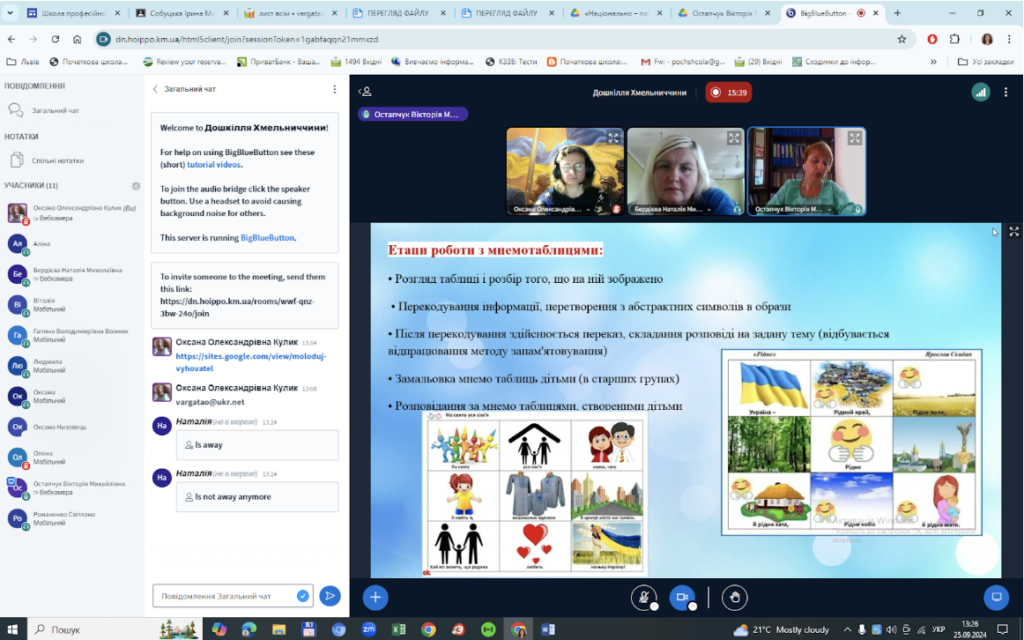Hide the Загальний чат panel with the back chevron
This screenshot has height=640, width=1024.
(155, 89)
